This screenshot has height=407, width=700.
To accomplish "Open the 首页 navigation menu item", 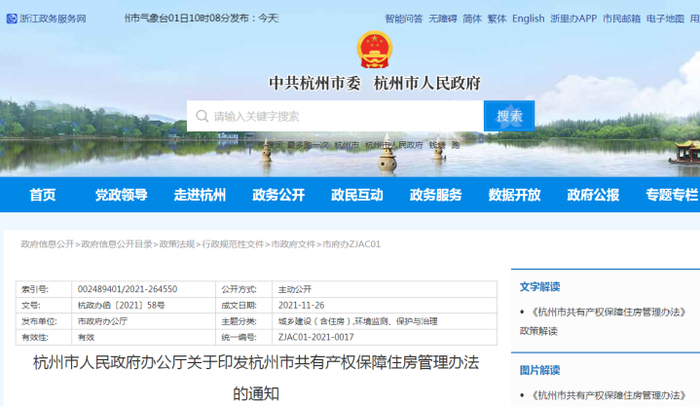I will (42, 195).
